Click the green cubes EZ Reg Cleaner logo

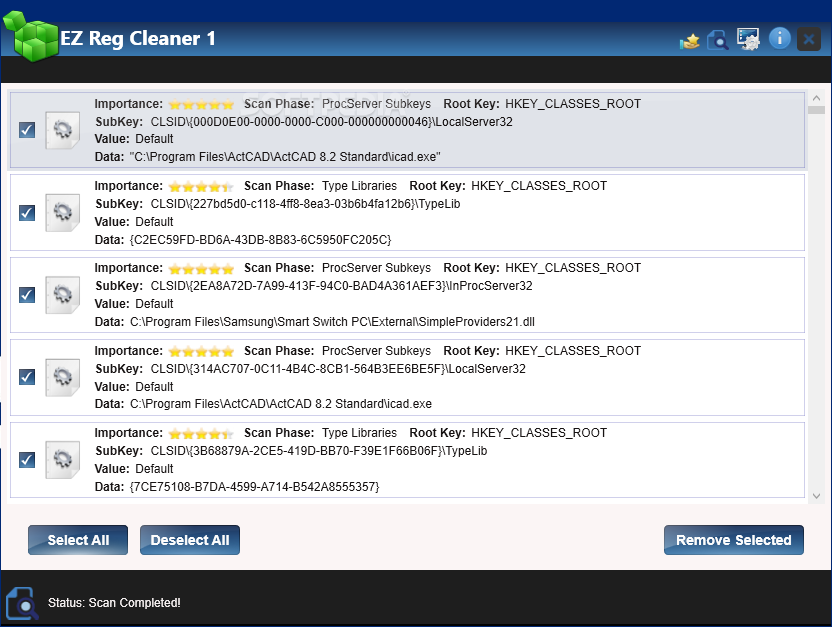(31, 37)
